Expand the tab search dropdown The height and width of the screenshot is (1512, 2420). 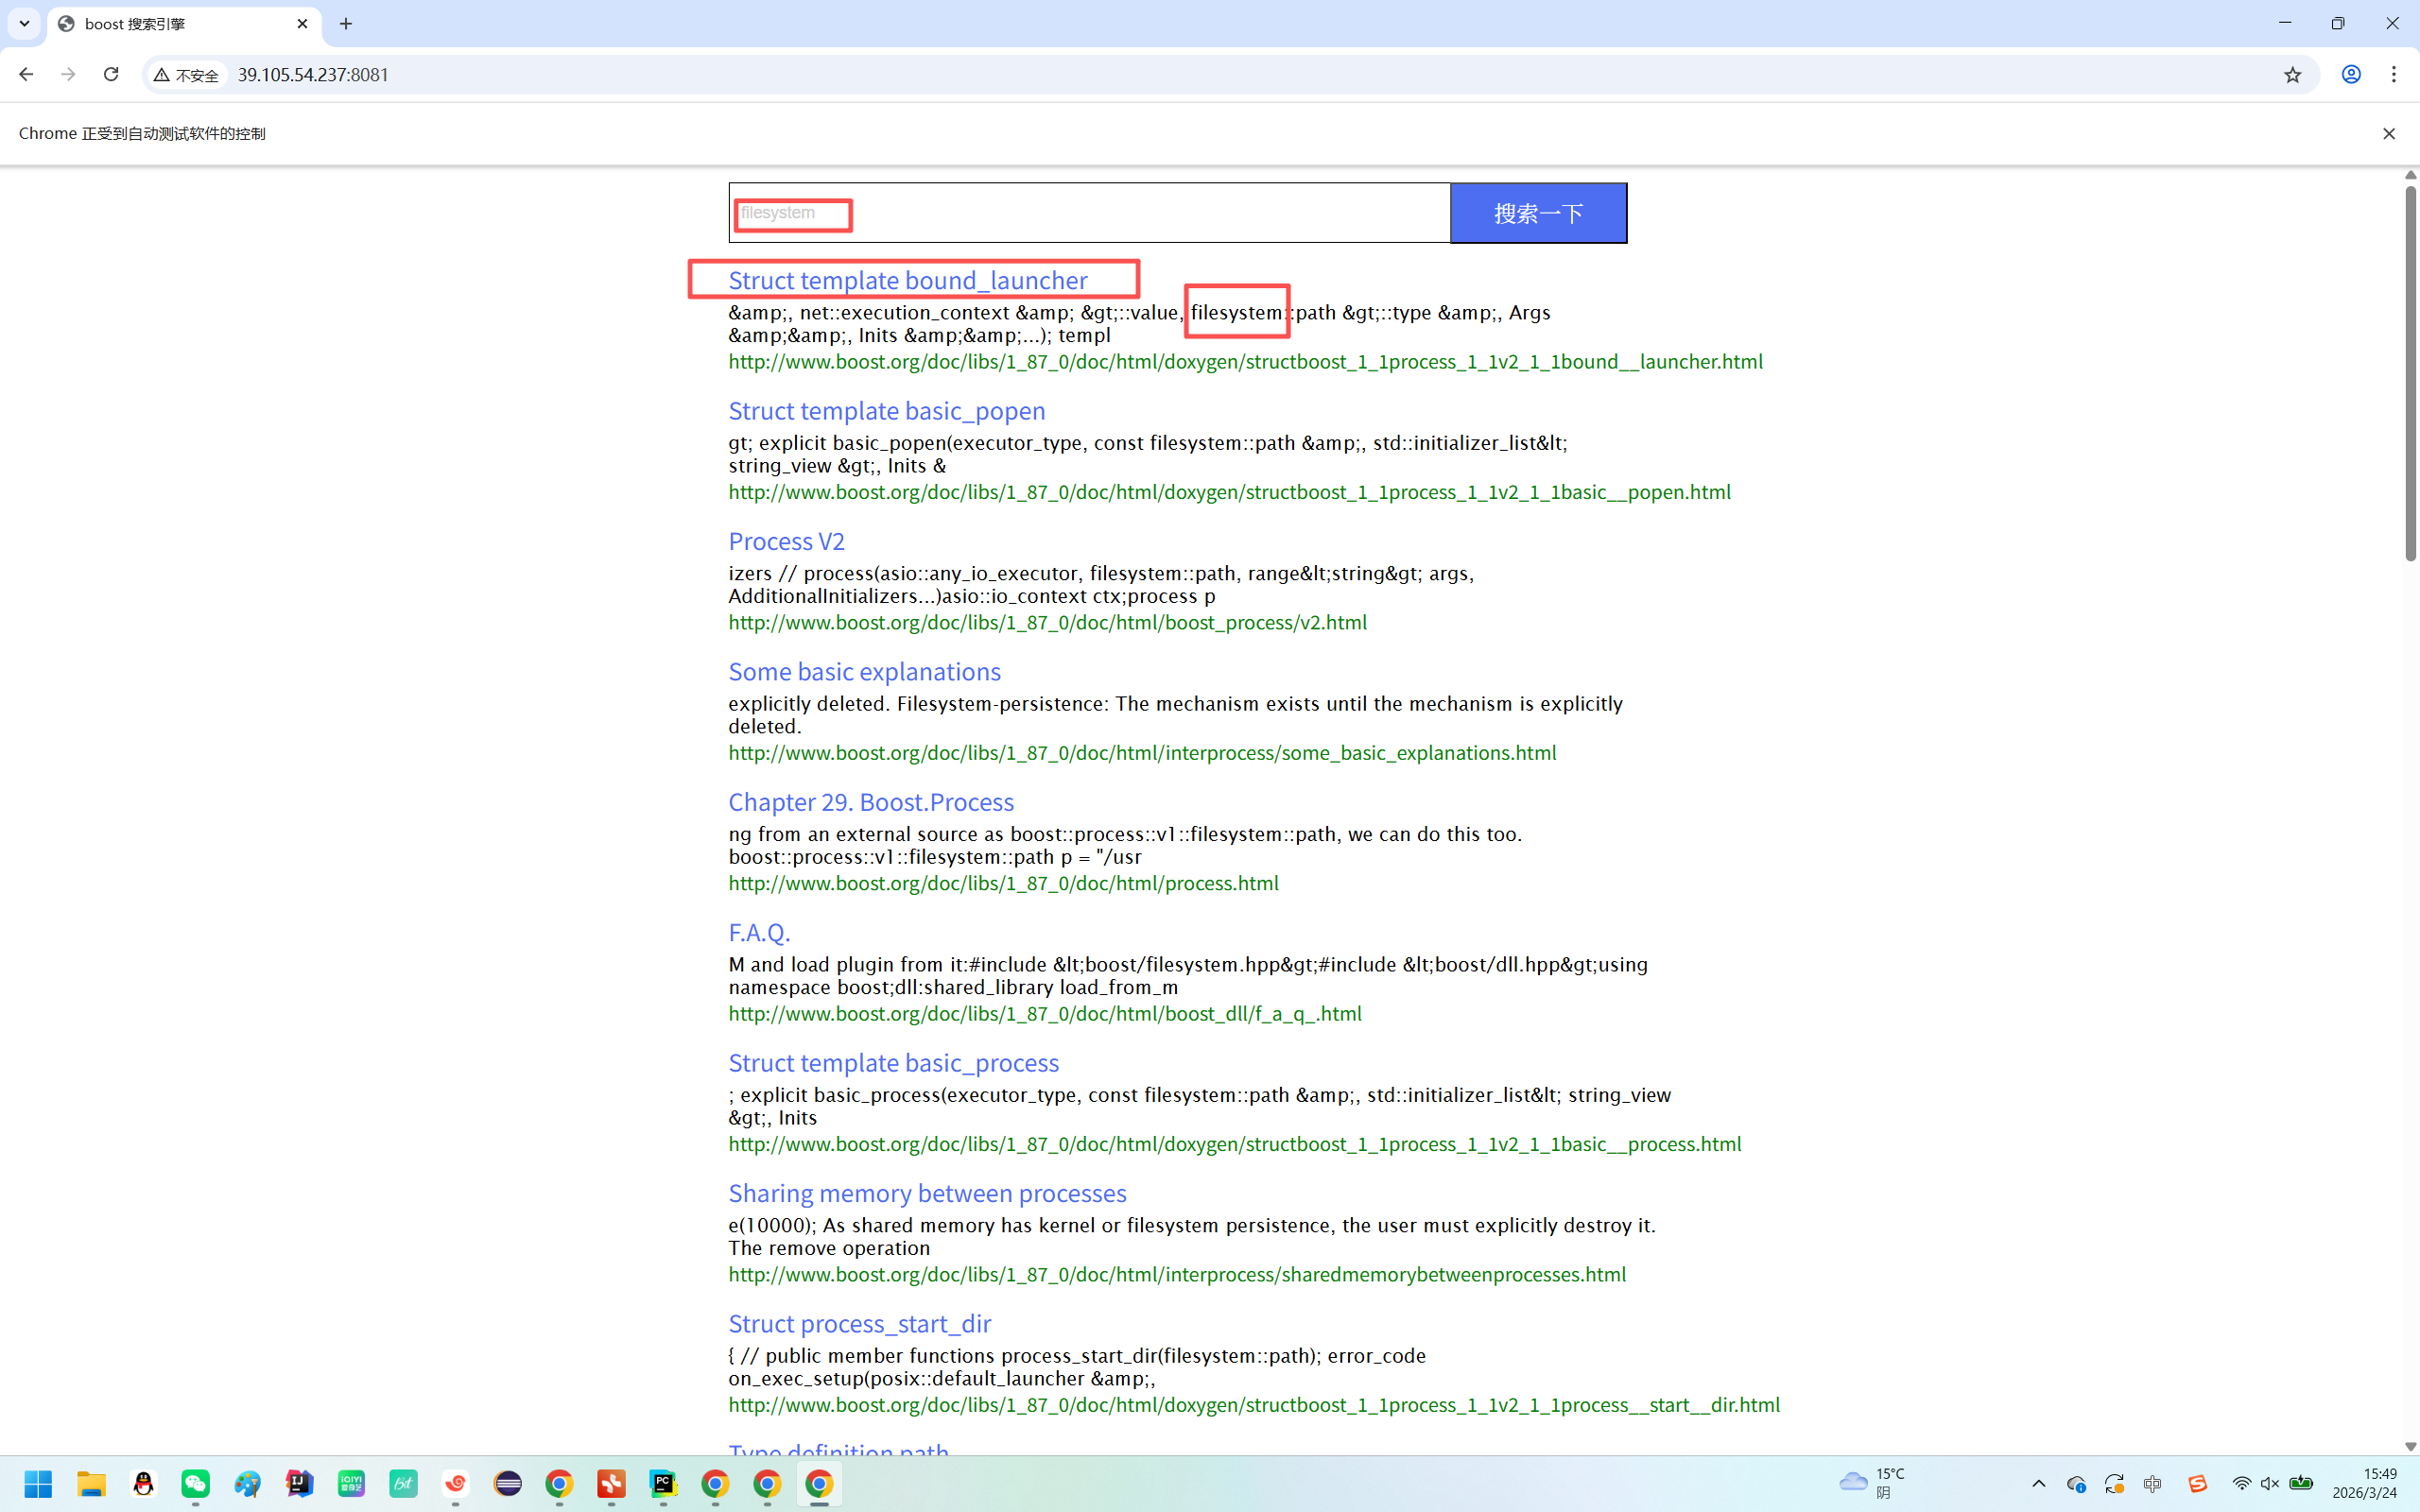click(24, 24)
